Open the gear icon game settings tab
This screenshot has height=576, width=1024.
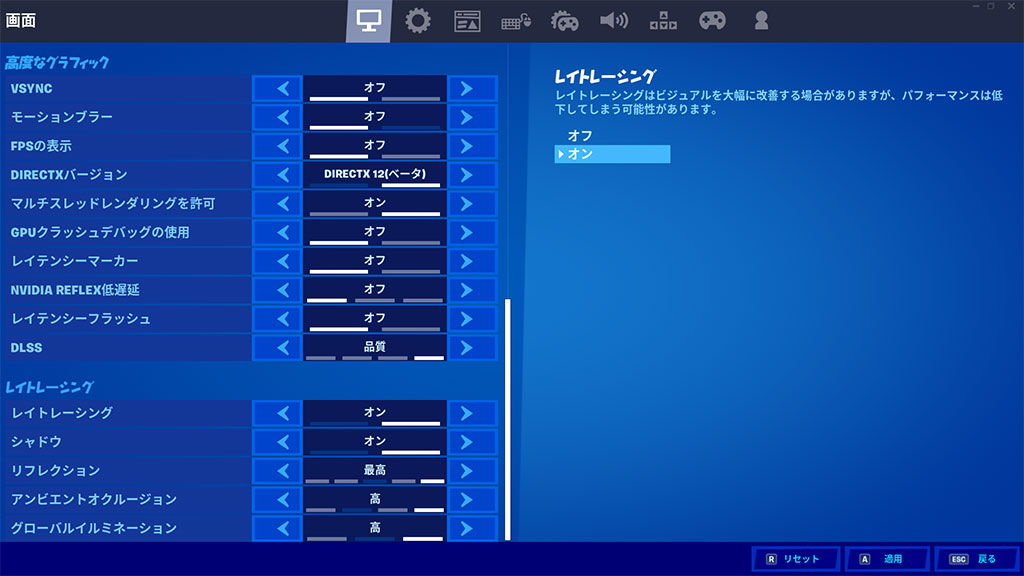point(418,21)
